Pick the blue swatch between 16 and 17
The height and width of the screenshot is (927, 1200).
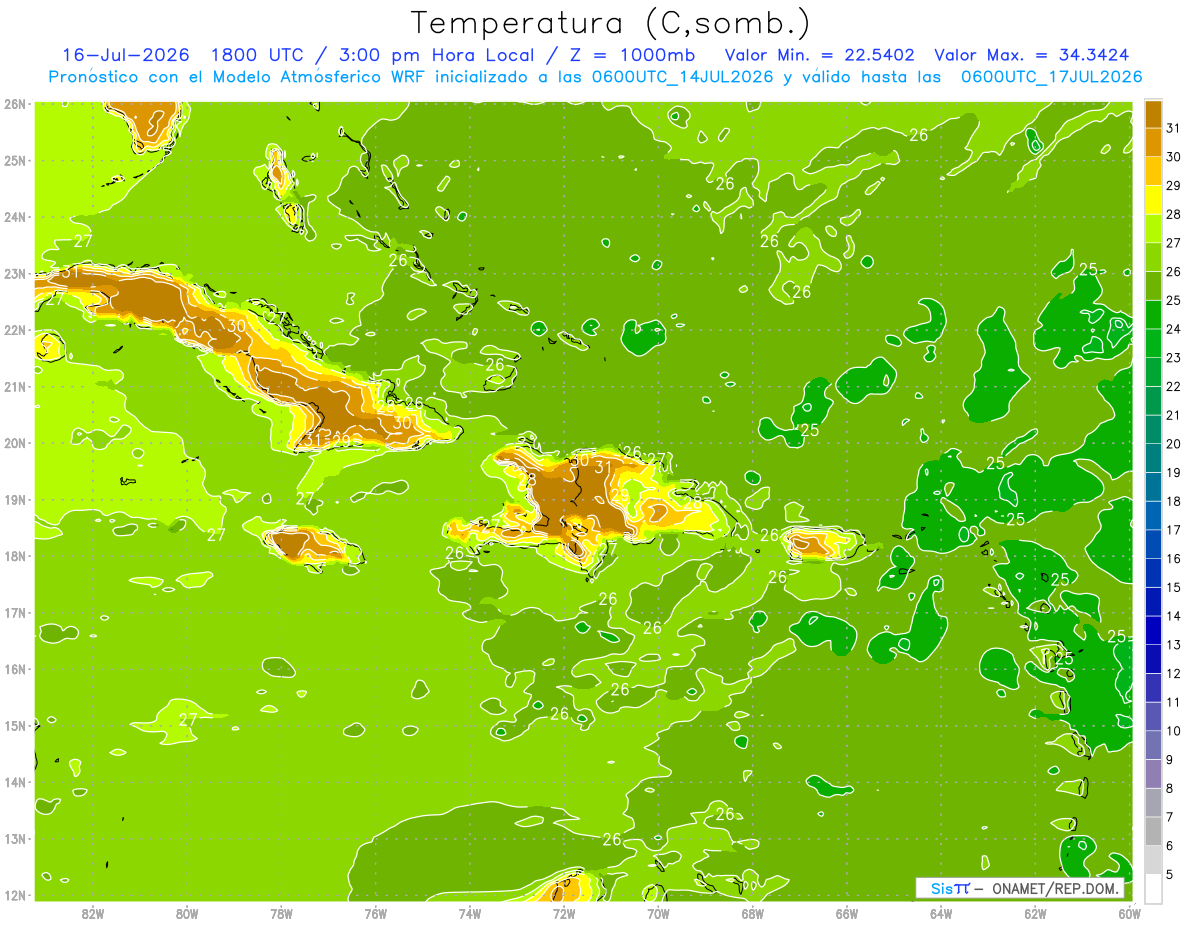click(1154, 544)
